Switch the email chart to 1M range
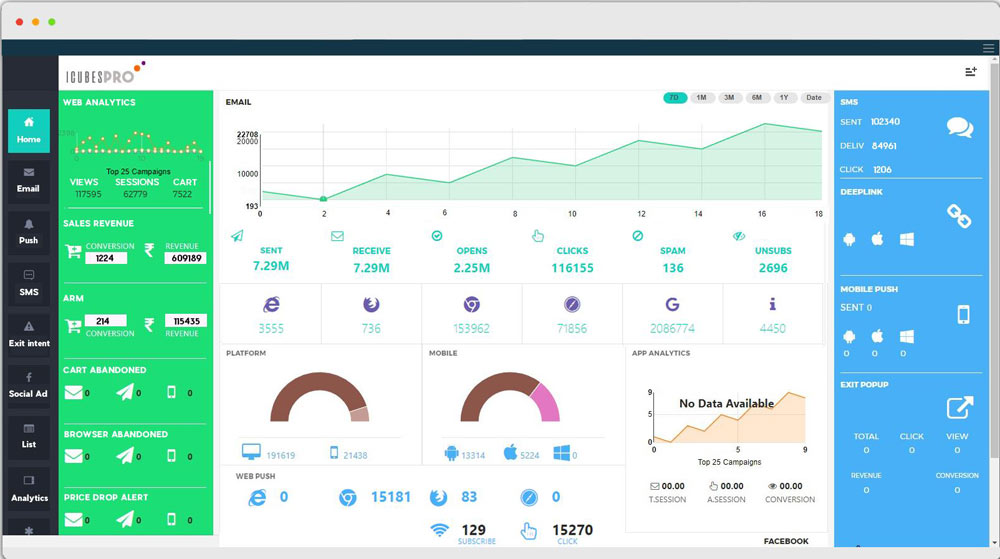1000x559 pixels. (x=702, y=98)
